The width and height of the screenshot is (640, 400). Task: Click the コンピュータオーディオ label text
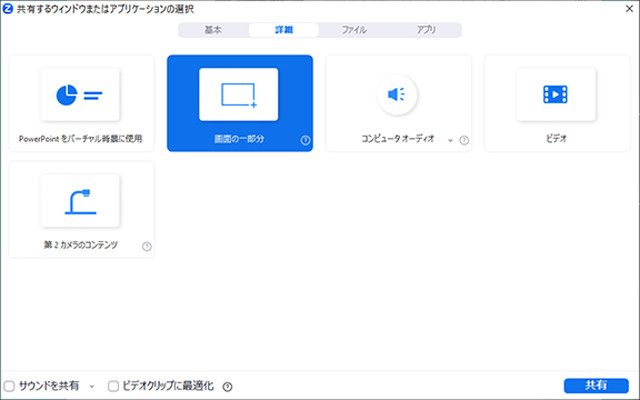[398, 139]
